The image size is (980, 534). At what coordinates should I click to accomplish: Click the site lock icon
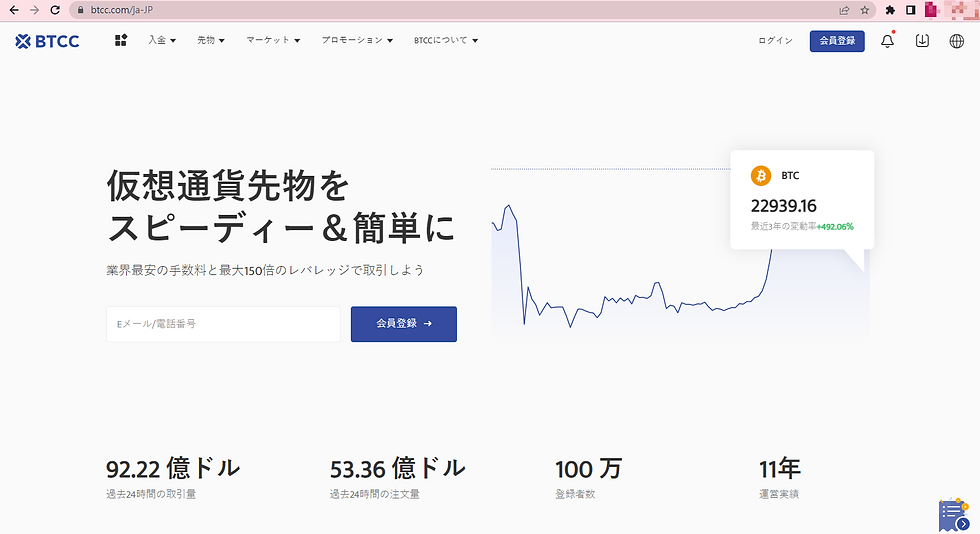point(80,10)
